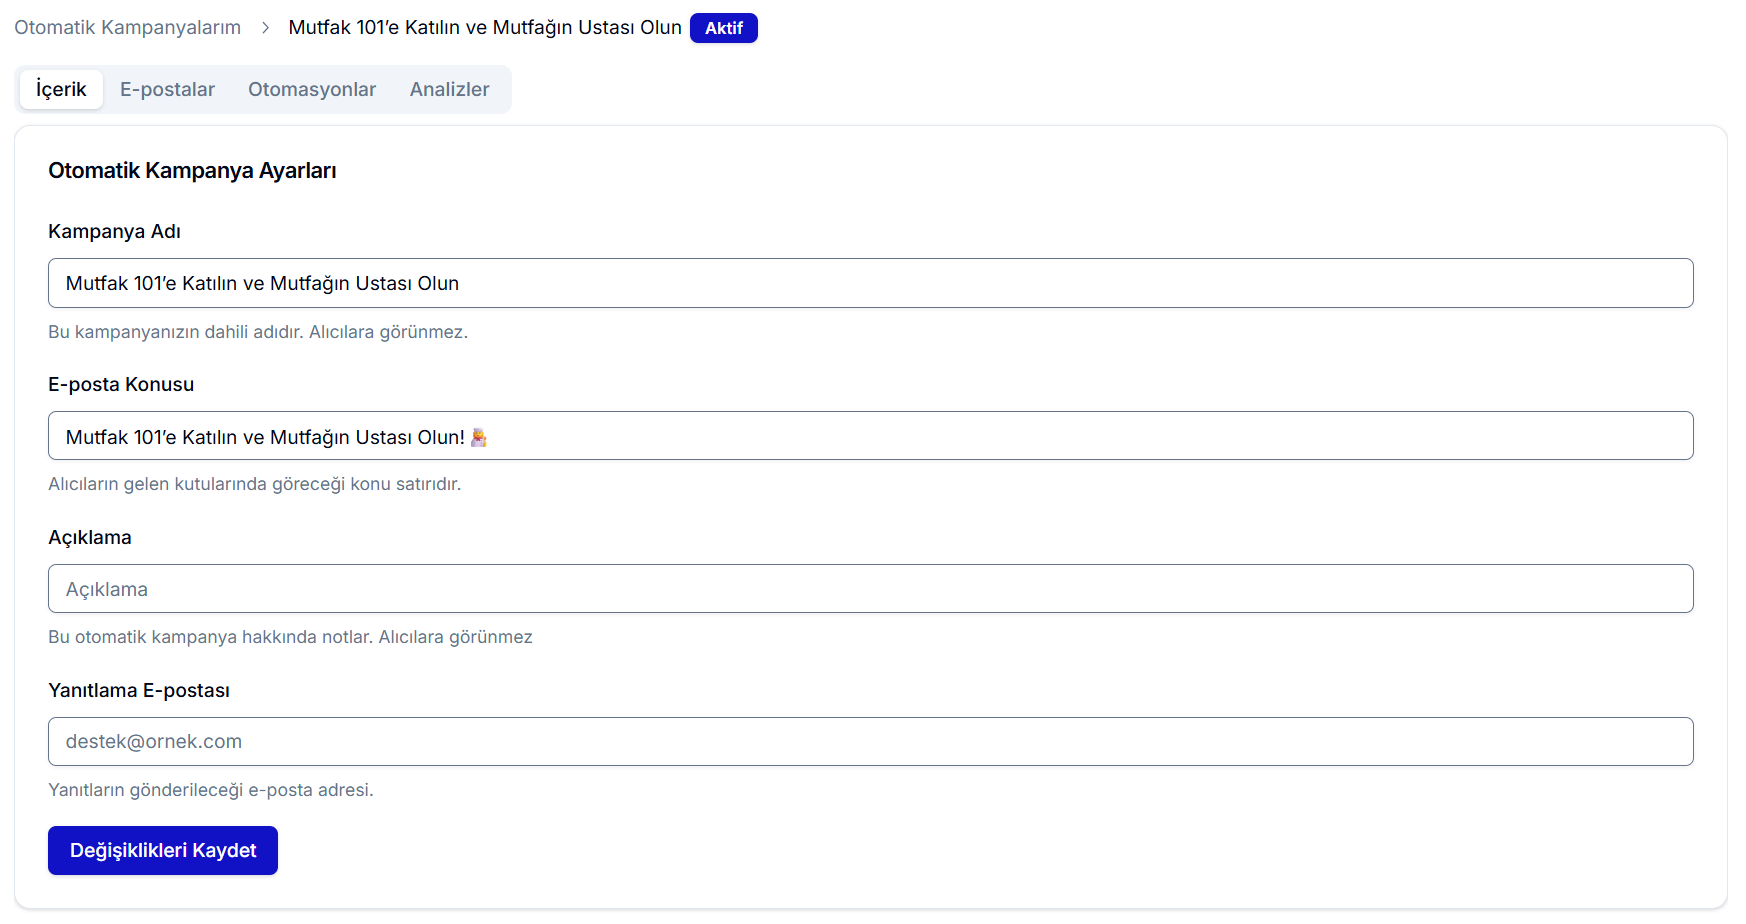
Task: Go to the Otomasyonlar tab
Action: click(312, 89)
